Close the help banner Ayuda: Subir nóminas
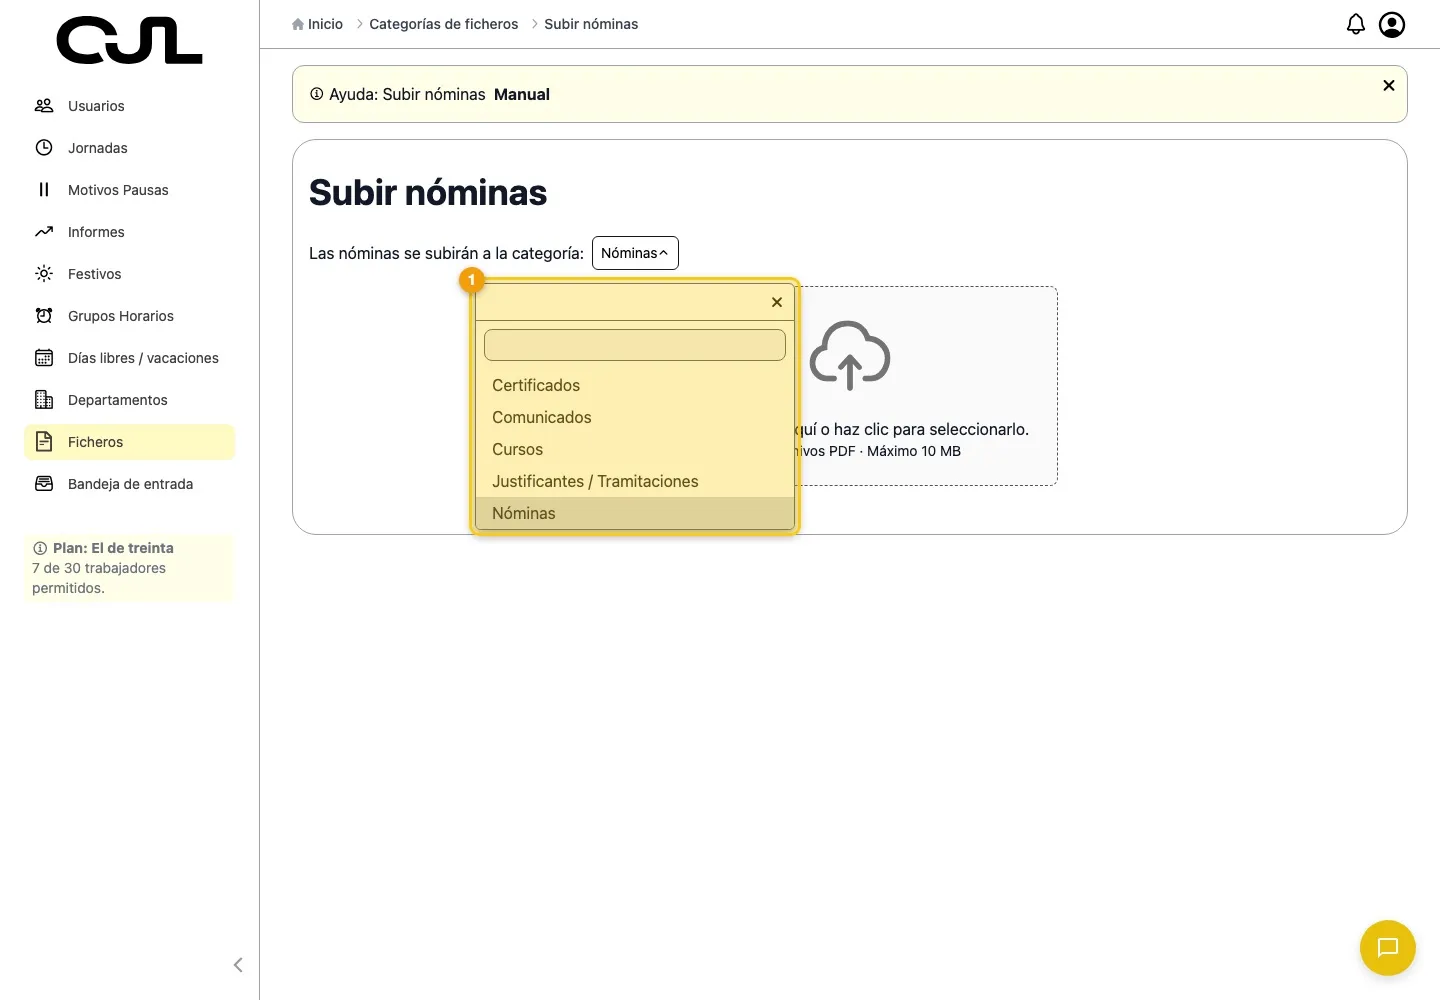Image resolution: width=1440 pixels, height=1000 pixels. (1389, 86)
